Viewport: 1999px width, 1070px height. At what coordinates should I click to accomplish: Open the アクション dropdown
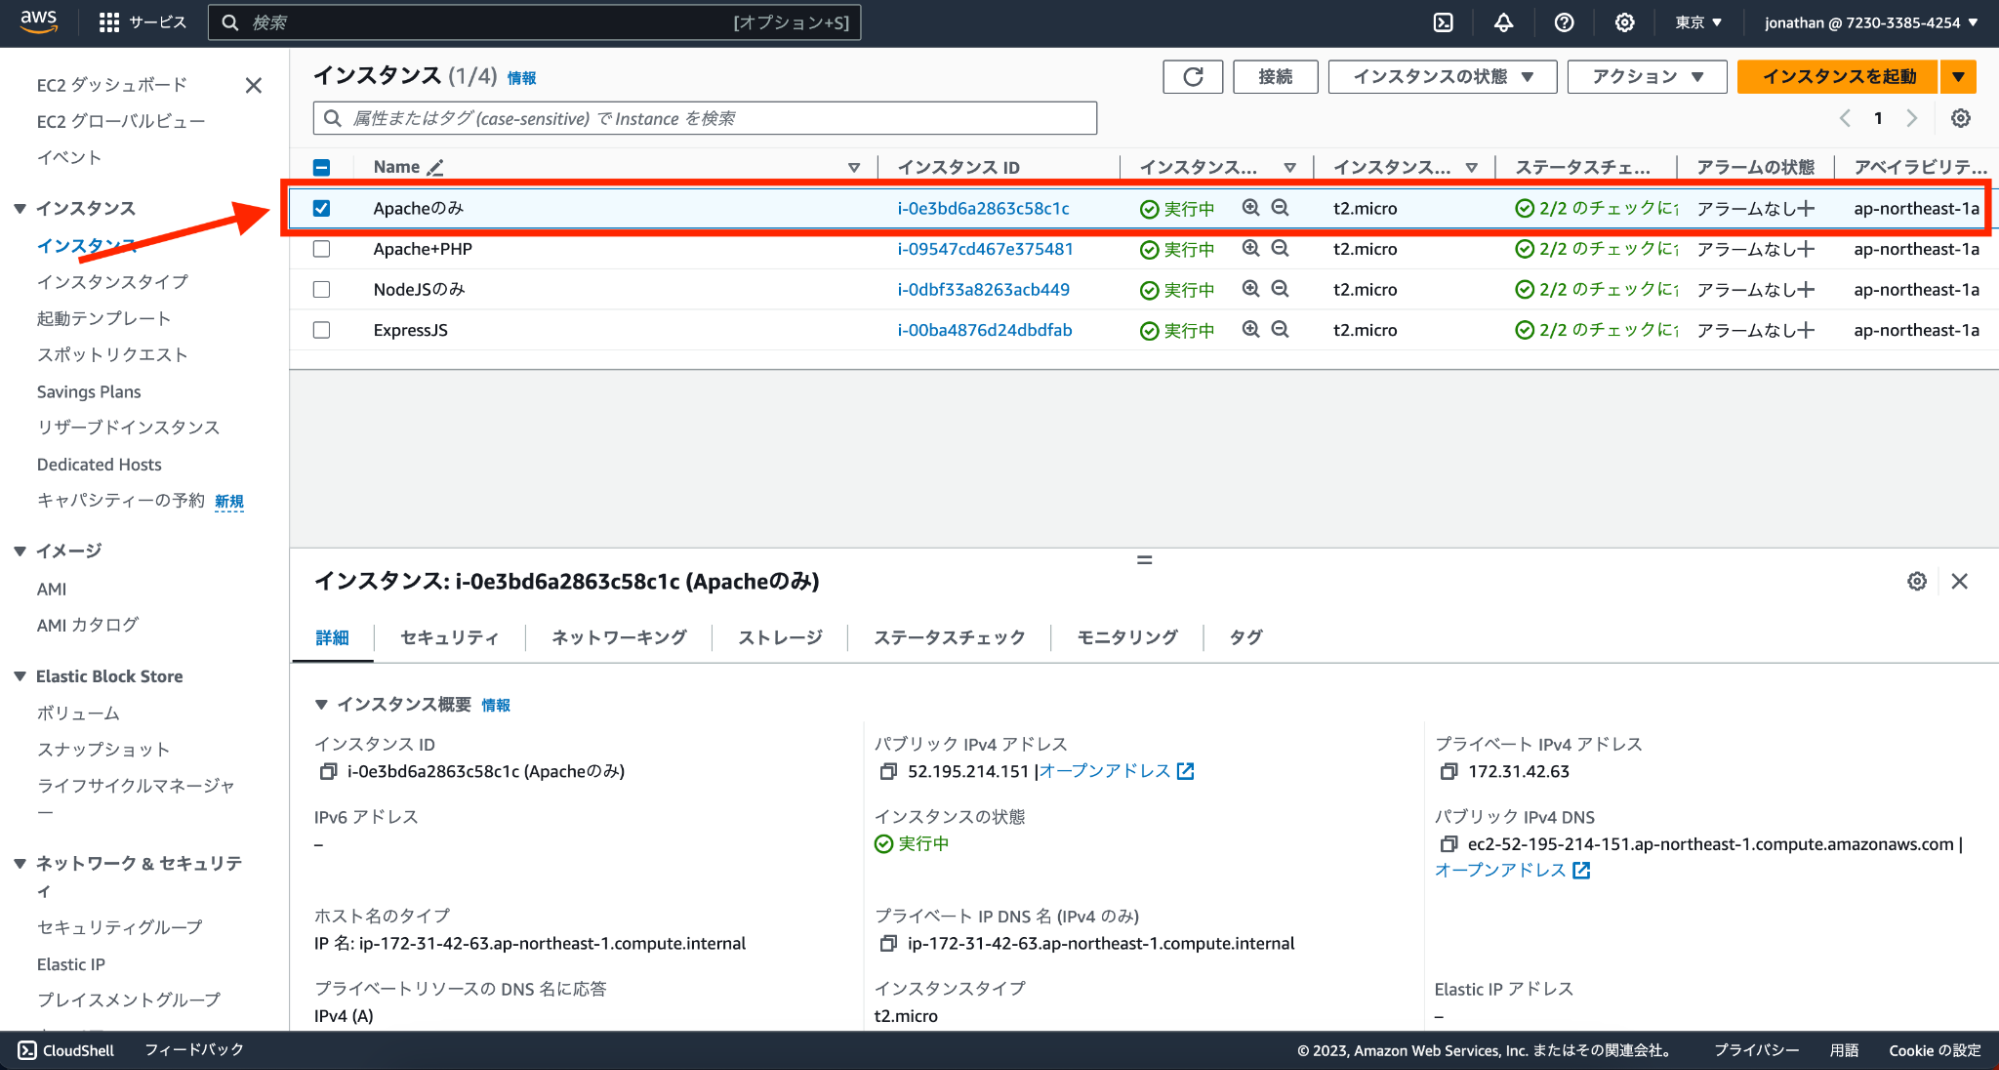1647,77
